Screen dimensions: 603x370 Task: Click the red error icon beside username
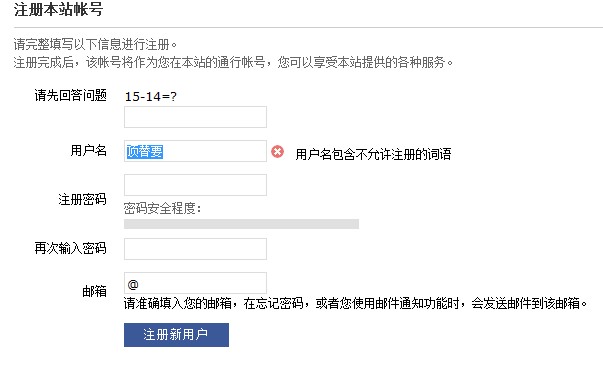pos(277,152)
